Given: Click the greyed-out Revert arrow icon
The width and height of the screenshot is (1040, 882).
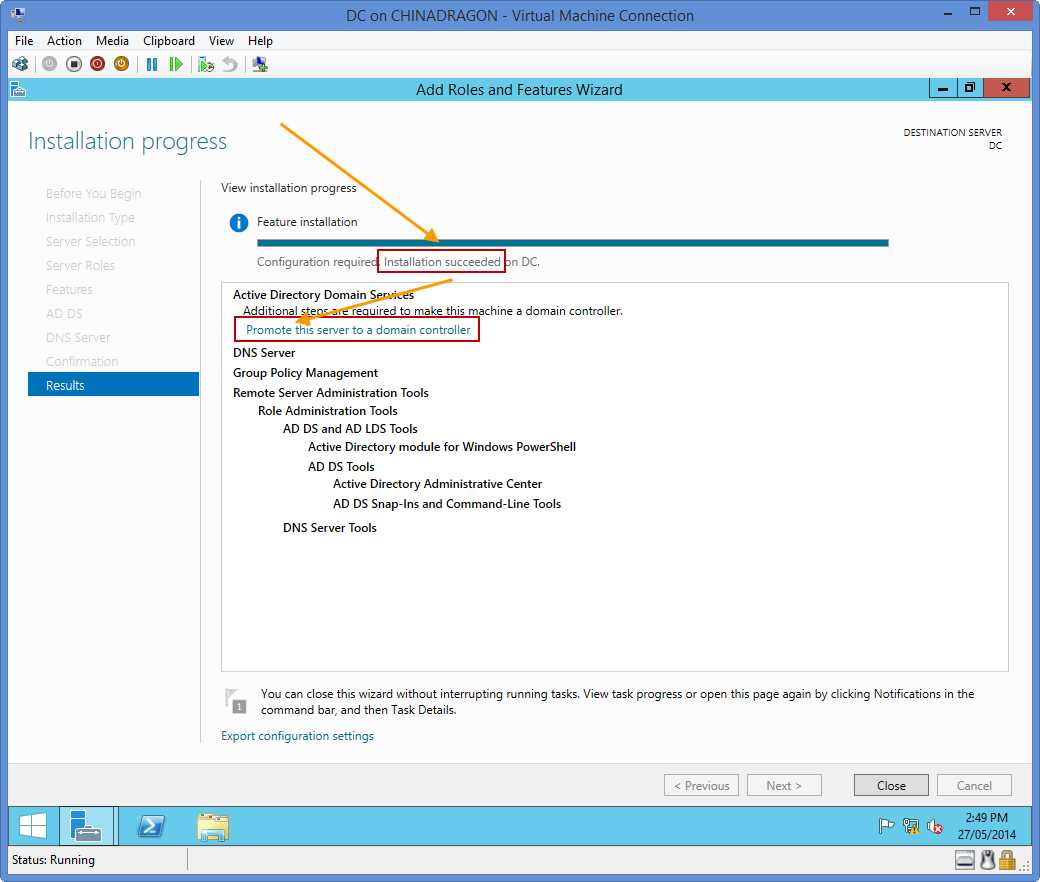Looking at the screenshot, I should [x=229, y=64].
